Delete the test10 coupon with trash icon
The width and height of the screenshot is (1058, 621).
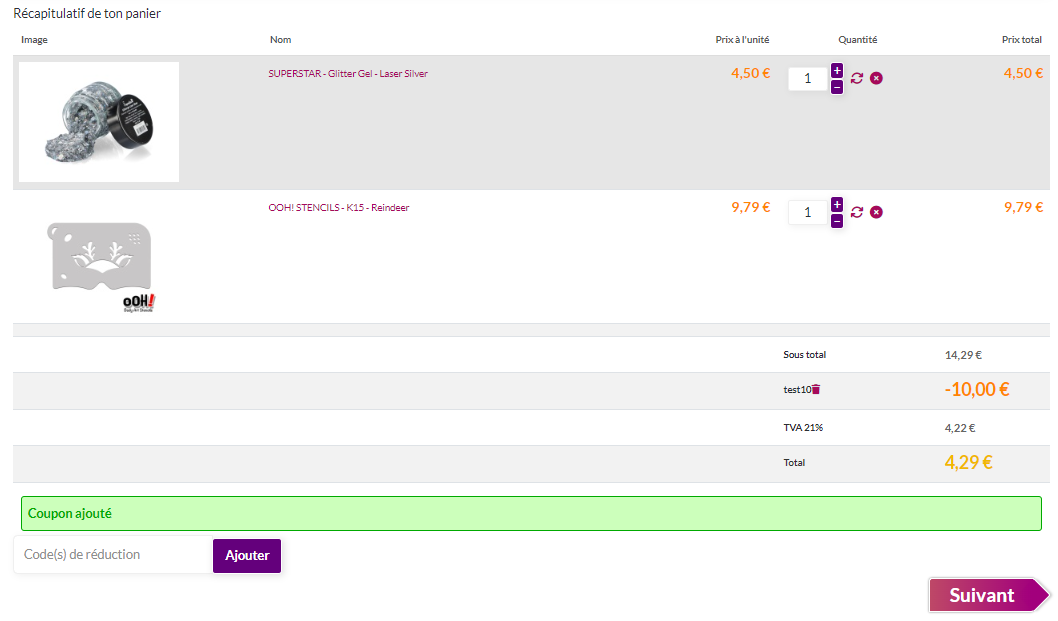point(816,389)
